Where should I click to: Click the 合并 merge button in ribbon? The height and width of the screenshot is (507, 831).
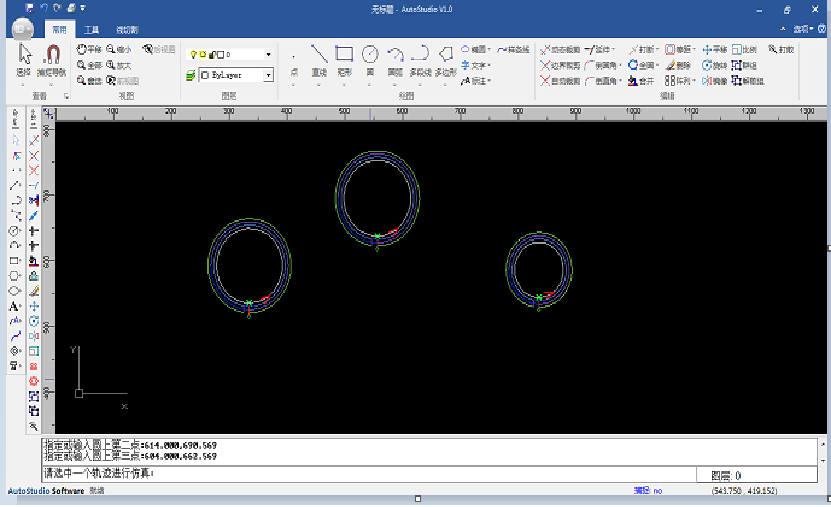(641, 81)
